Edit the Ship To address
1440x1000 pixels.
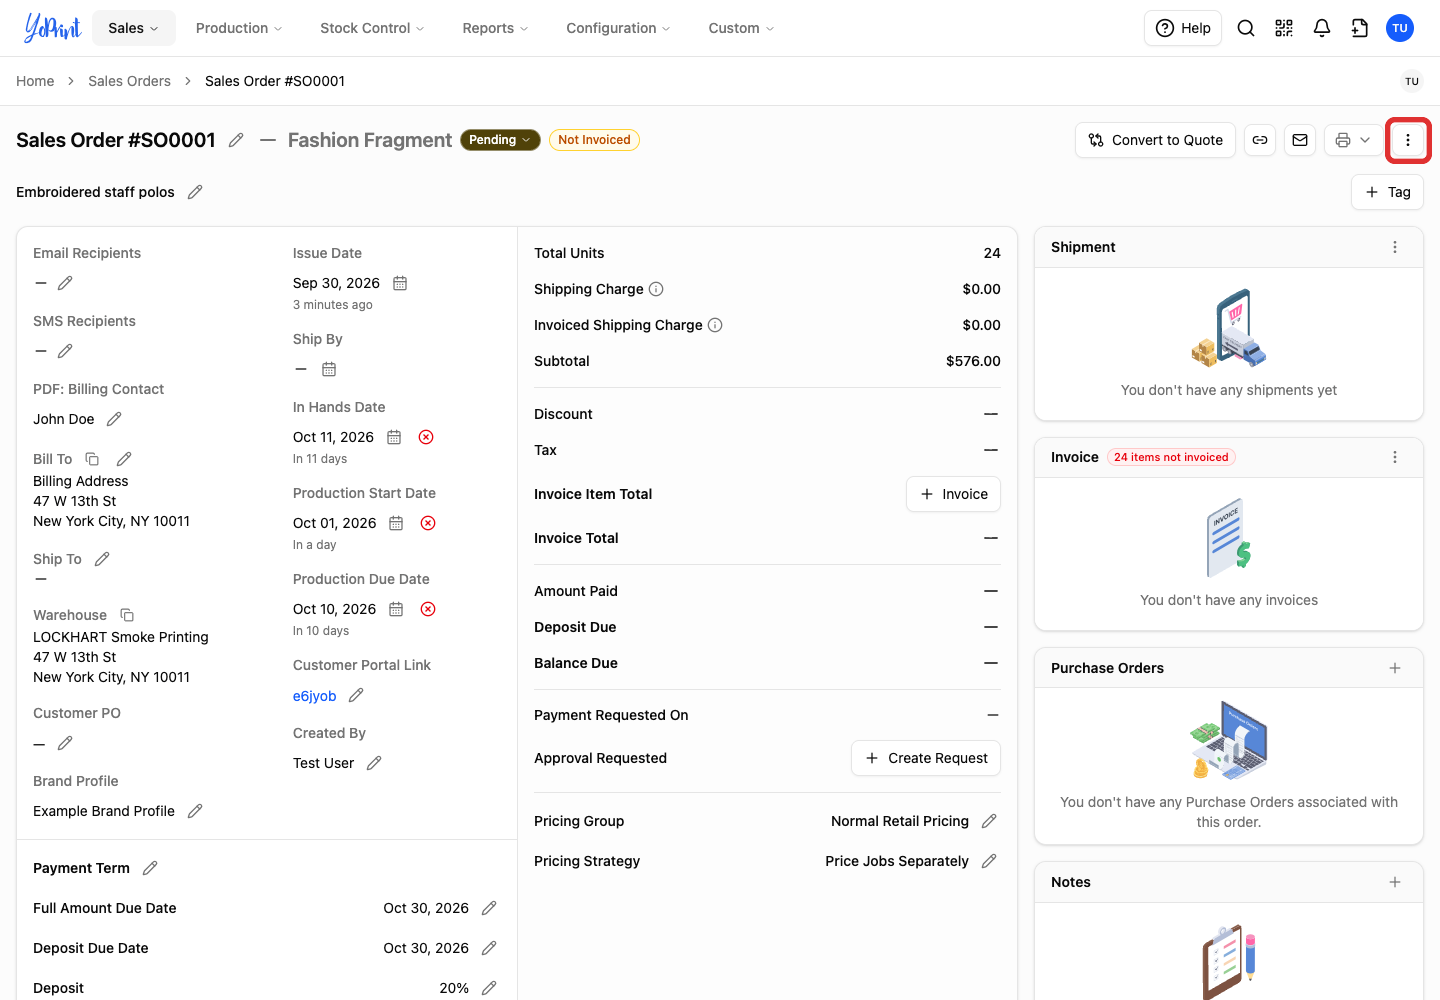pos(102,559)
